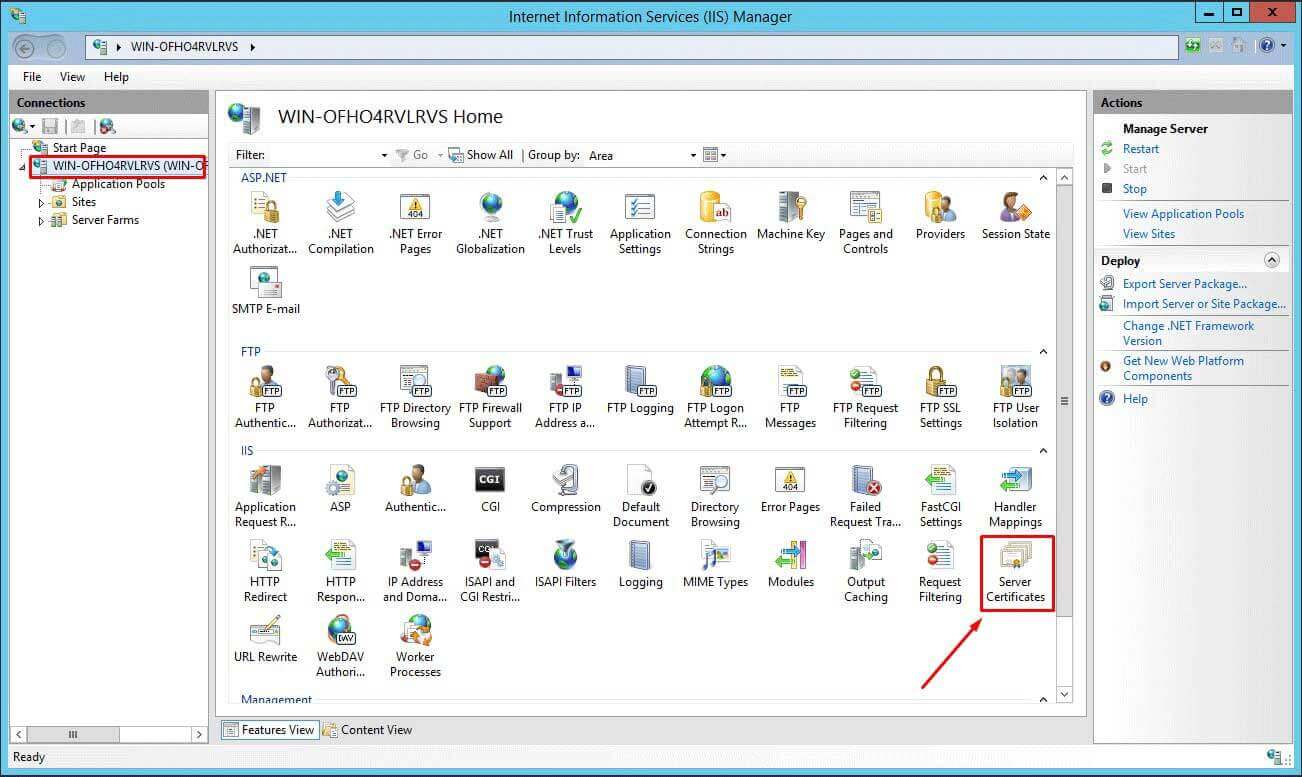The width and height of the screenshot is (1302, 777).
Task: Open the Connection Strings icon
Action: pos(715,222)
